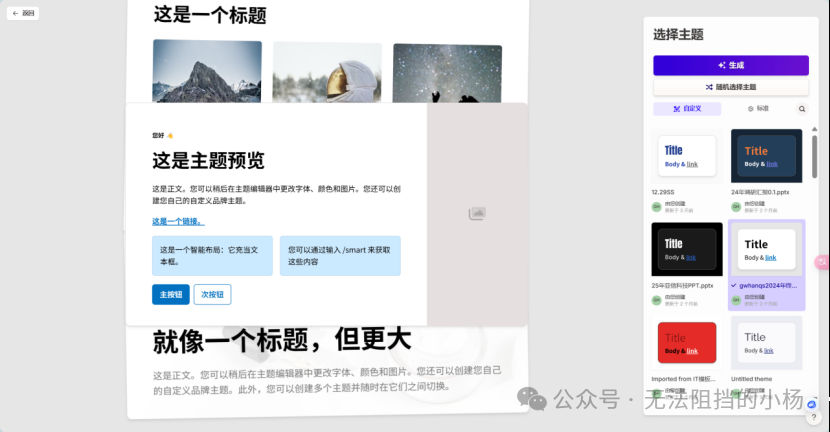Click the back arrow button top-left
Viewport: 830px width, 432px height.
[x=23, y=13]
